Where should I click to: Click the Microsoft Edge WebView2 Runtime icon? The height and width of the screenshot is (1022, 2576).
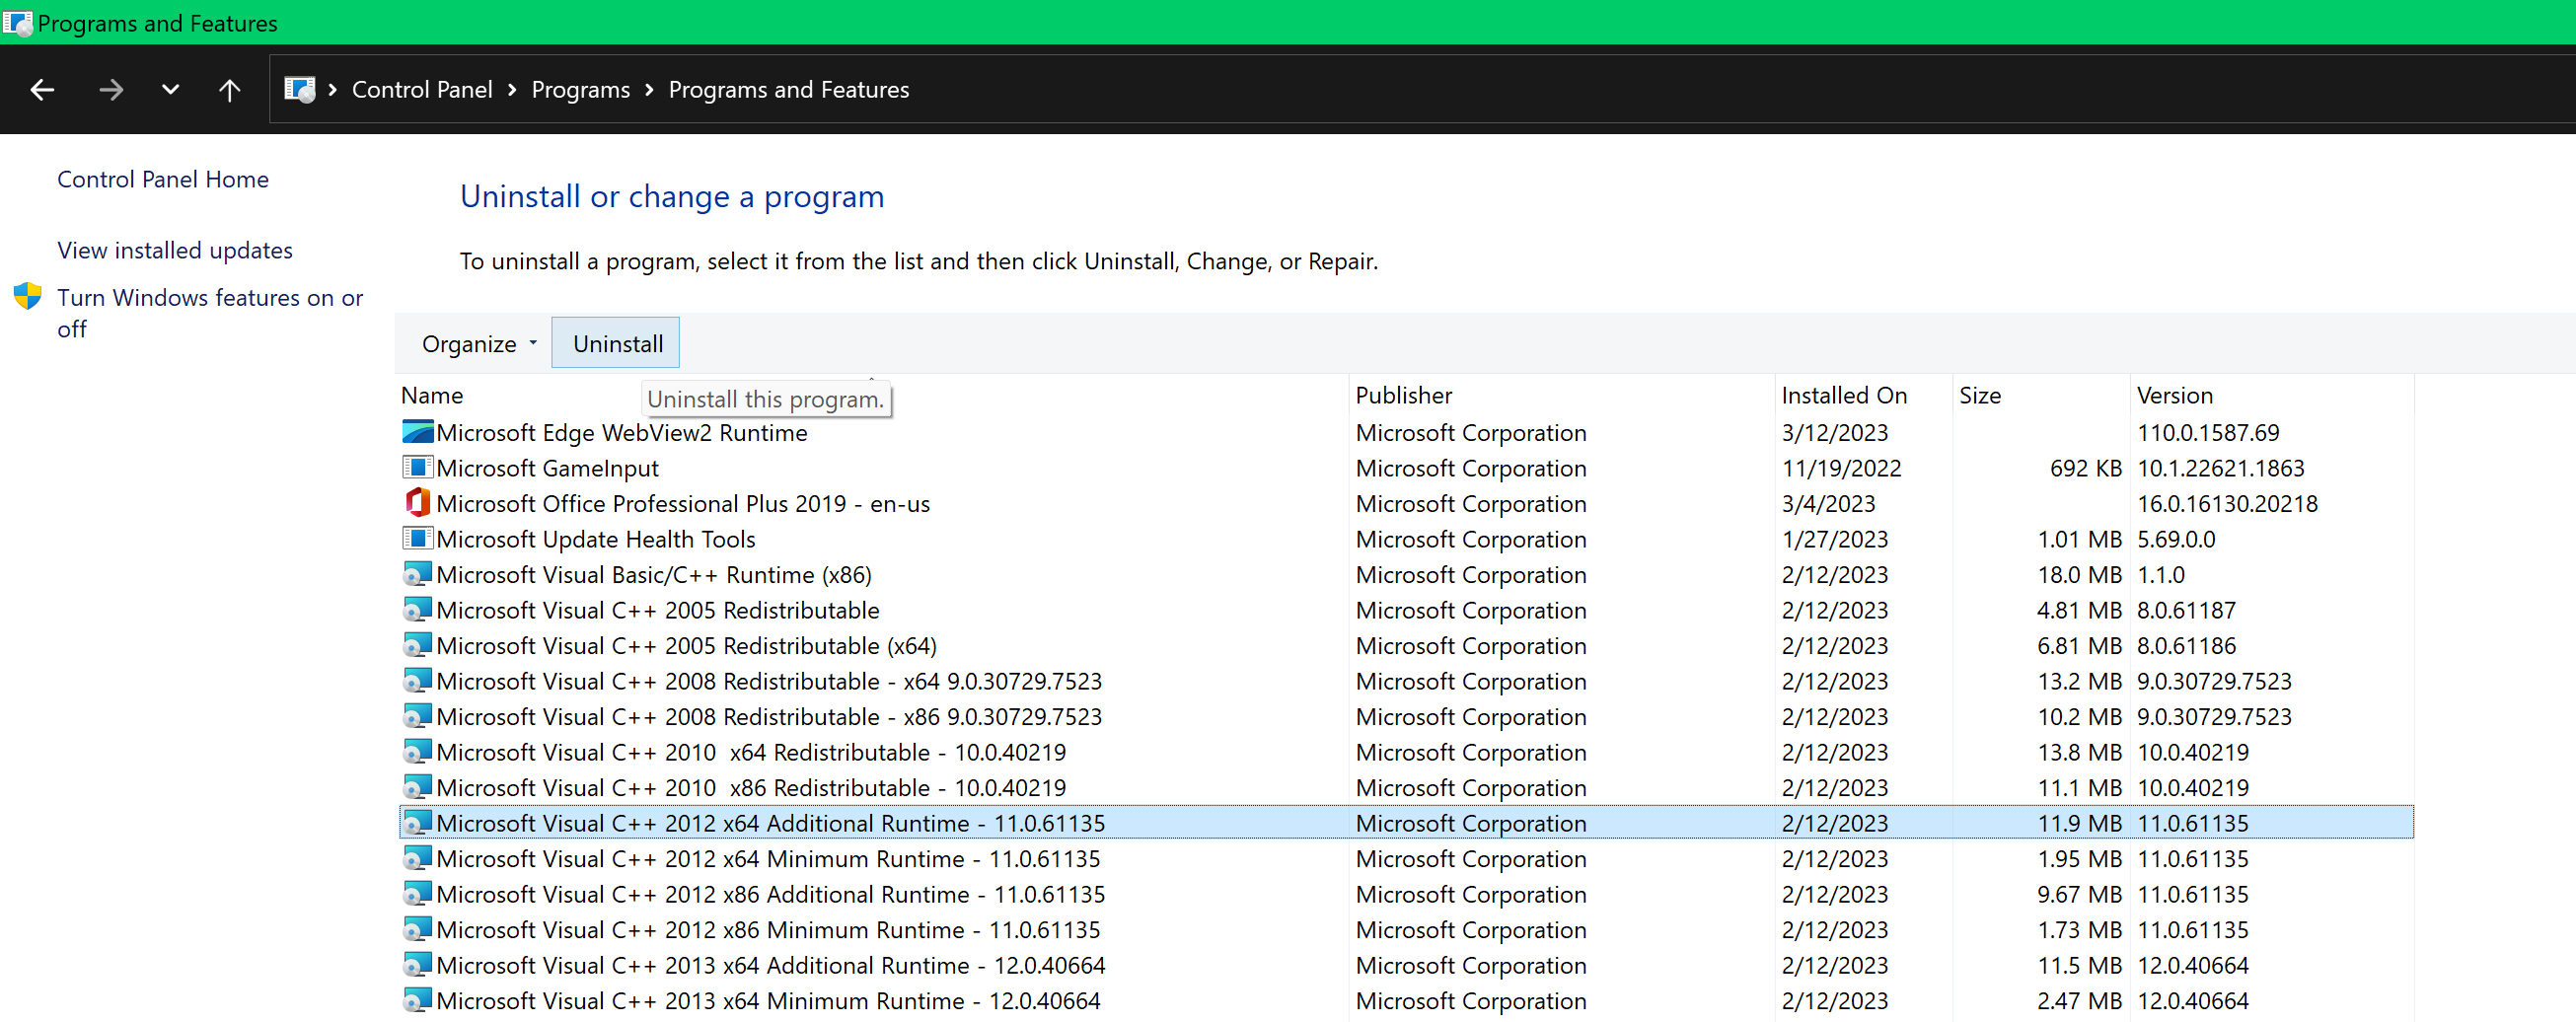(417, 432)
